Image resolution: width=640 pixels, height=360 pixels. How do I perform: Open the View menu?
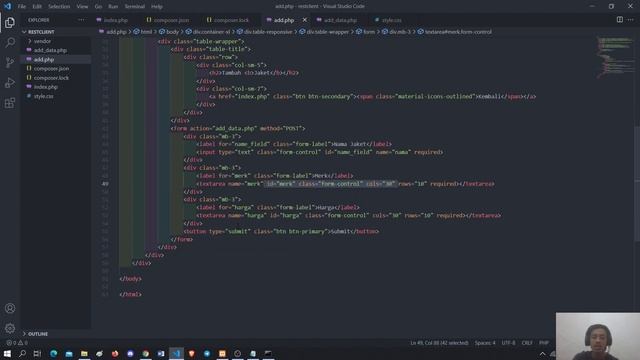click(x=82, y=7)
